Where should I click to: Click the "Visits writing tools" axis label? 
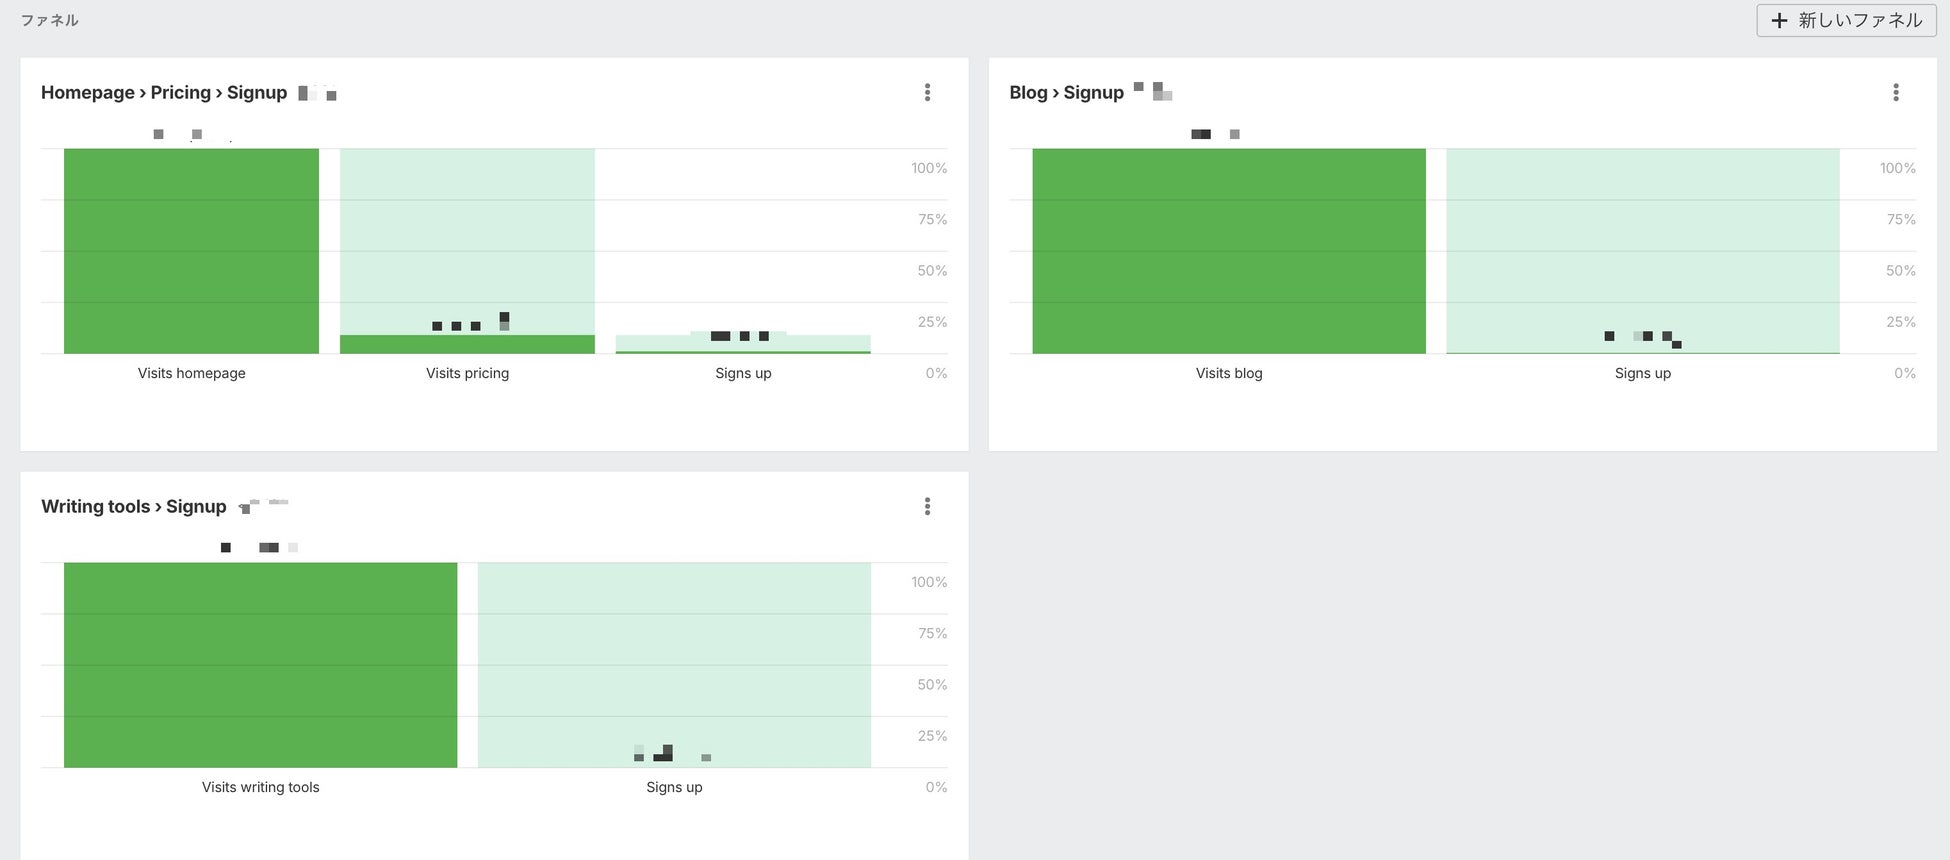pos(260,787)
